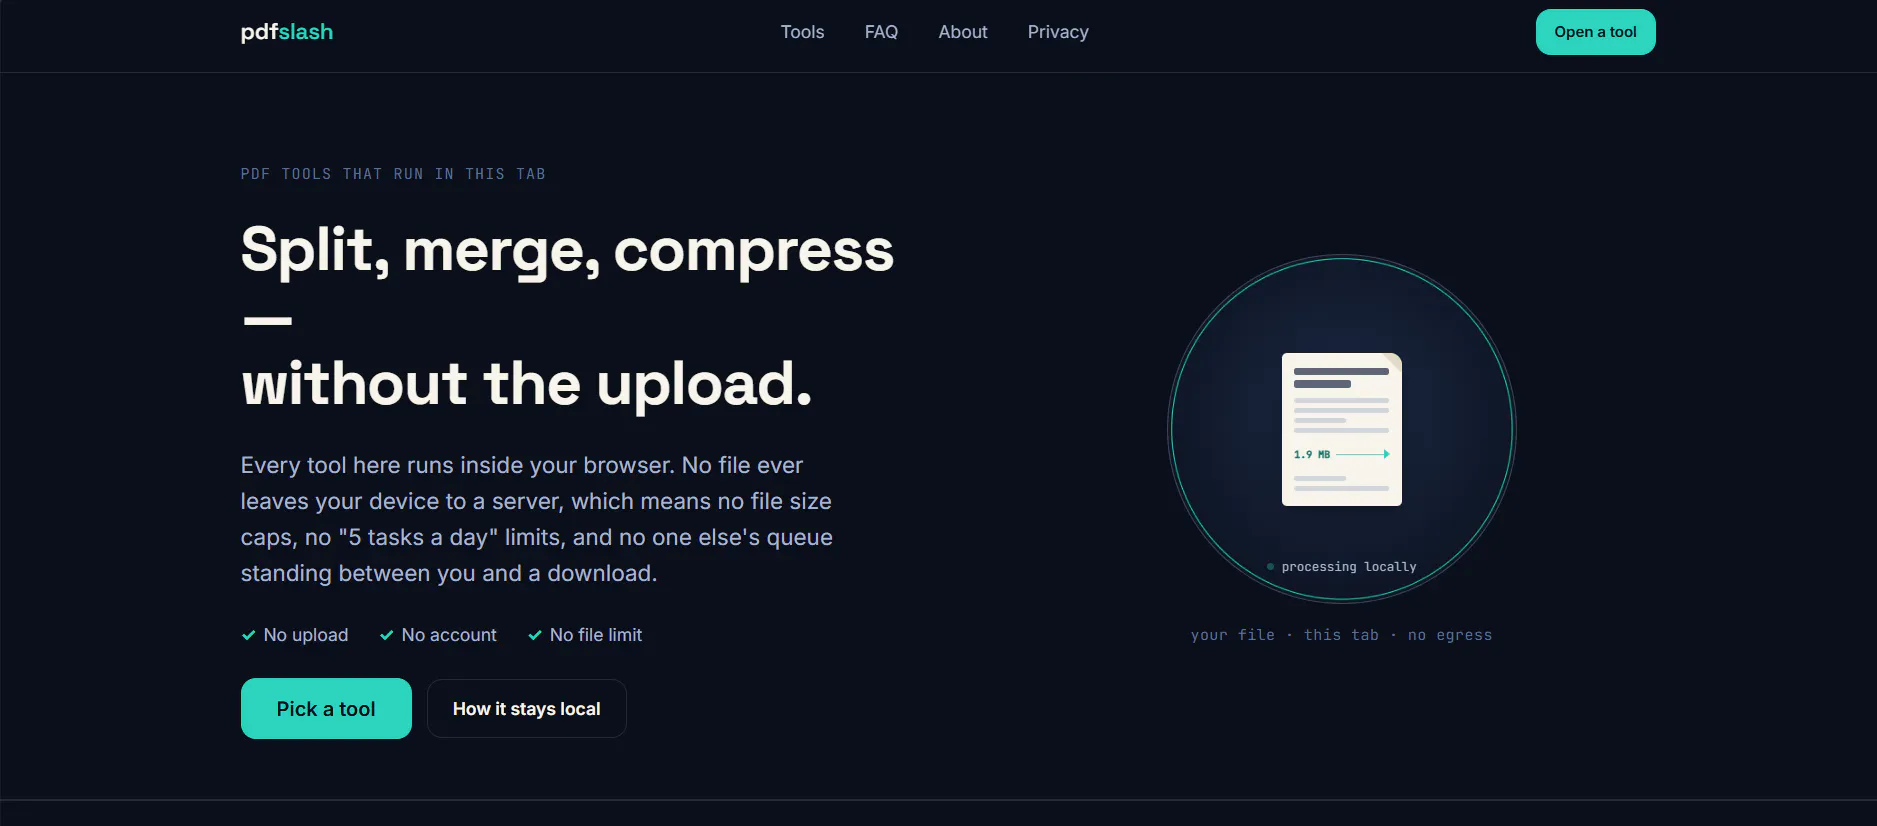Click the 'without the upload.' headline line
The width and height of the screenshot is (1877, 826).
[526, 384]
